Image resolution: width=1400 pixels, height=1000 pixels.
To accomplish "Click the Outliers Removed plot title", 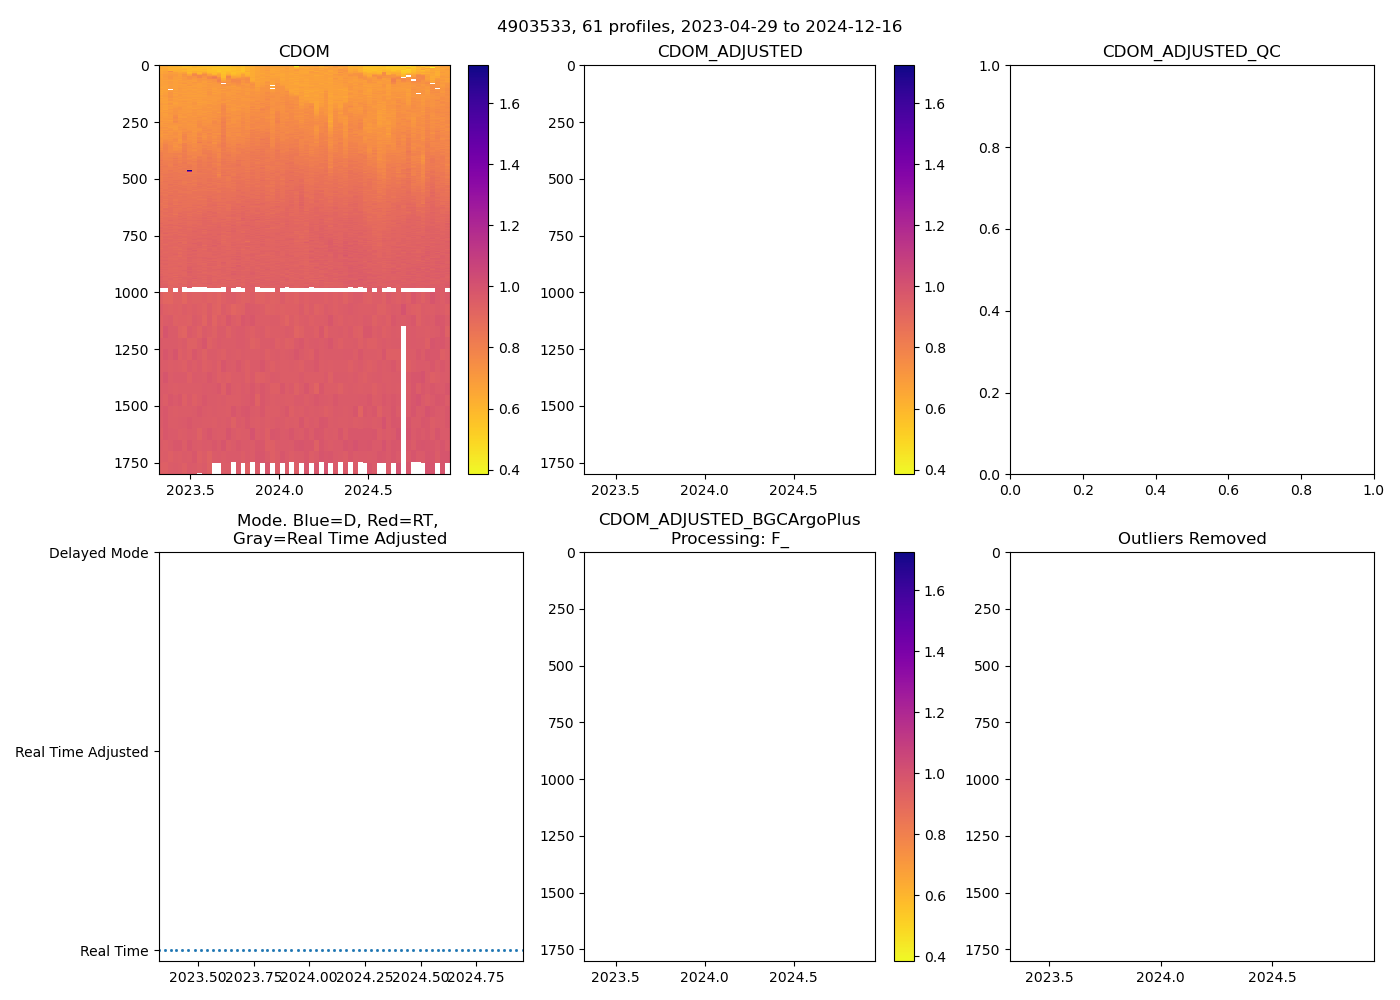I will coord(1191,538).
